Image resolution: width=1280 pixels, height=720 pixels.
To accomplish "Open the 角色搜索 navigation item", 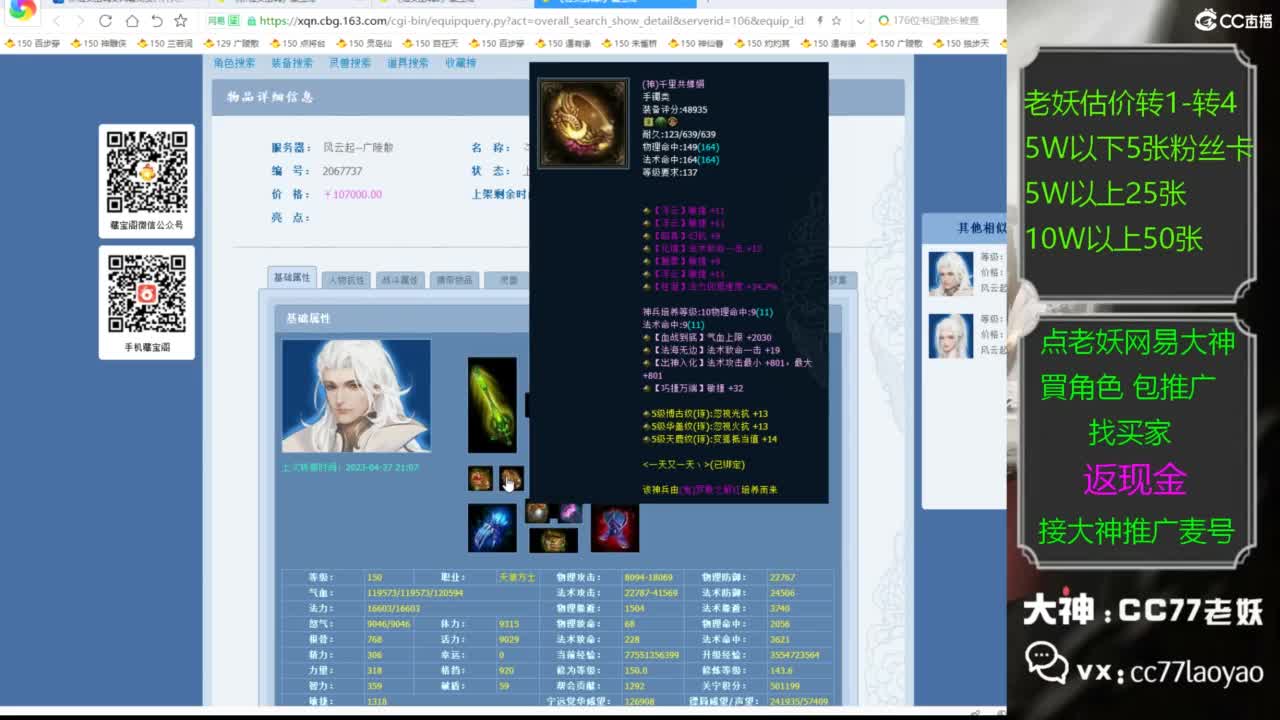I will pyautogui.click(x=235, y=63).
